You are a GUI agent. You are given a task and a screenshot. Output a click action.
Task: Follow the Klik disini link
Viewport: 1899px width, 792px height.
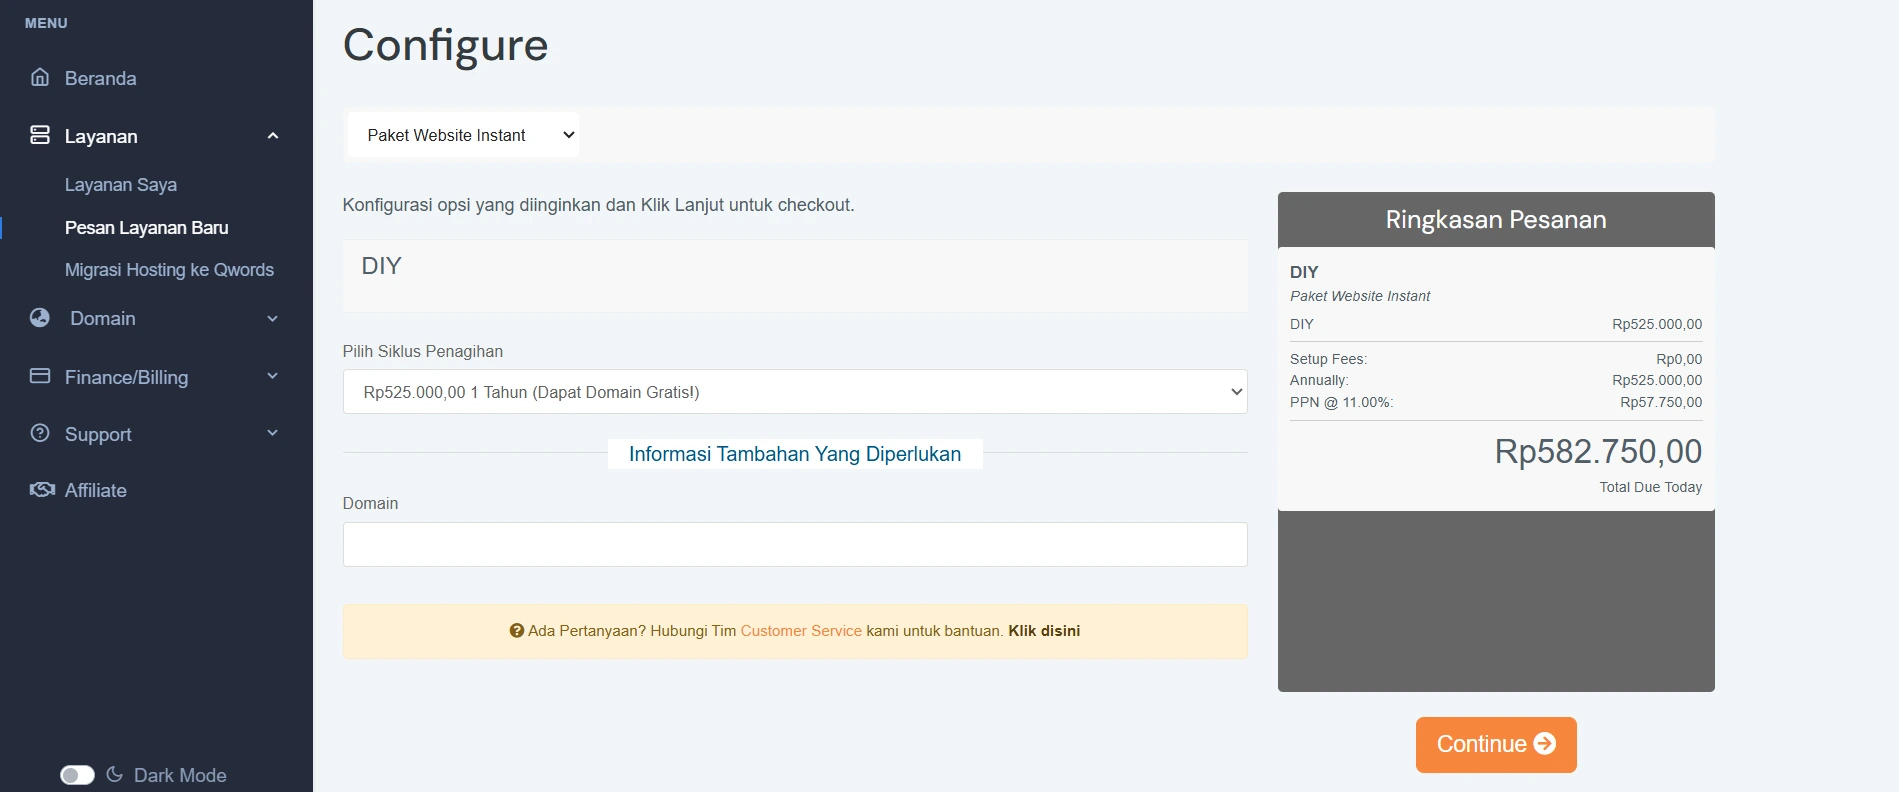[x=1044, y=631]
